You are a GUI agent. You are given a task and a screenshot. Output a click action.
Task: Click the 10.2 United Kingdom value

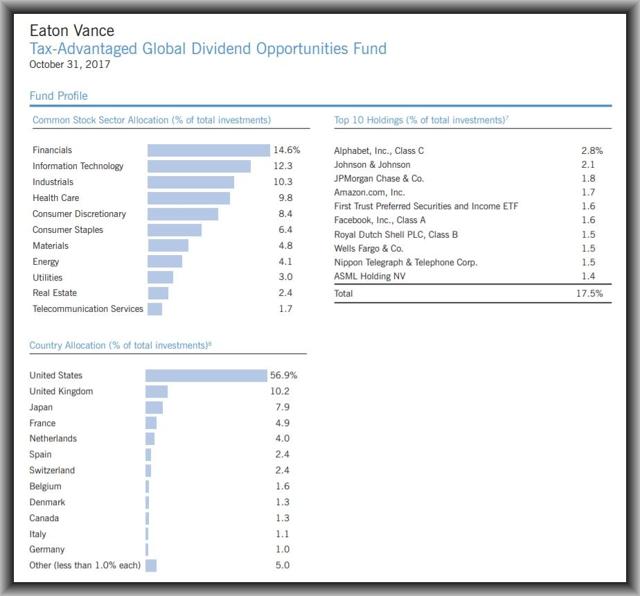tap(280, 391)
